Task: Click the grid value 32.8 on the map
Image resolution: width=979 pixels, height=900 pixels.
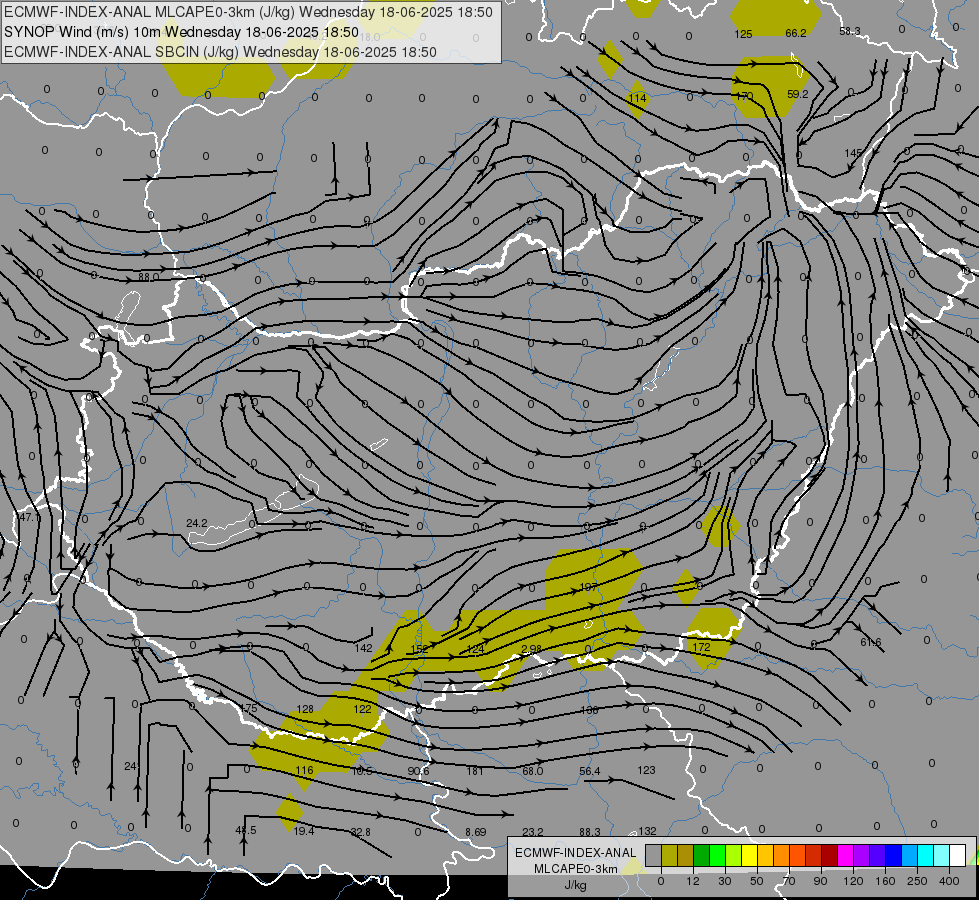Action: [361, 832]
